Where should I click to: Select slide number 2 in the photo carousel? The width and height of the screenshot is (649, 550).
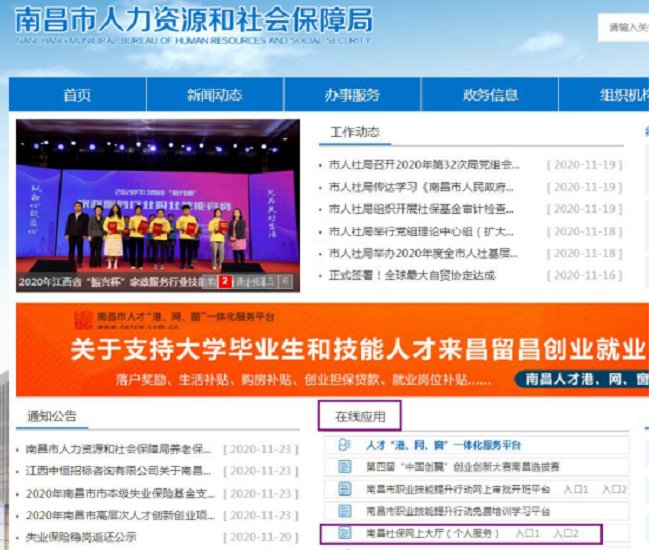pos(226,281)
